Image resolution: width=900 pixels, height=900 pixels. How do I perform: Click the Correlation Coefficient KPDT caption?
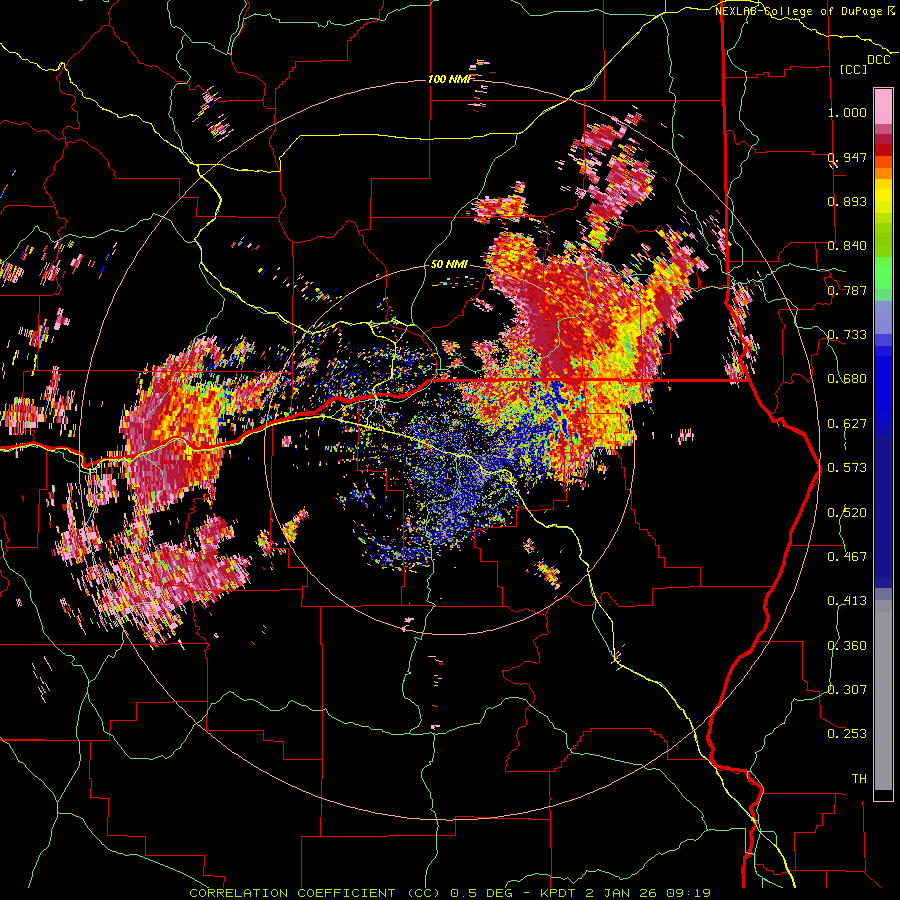point(450,893)
